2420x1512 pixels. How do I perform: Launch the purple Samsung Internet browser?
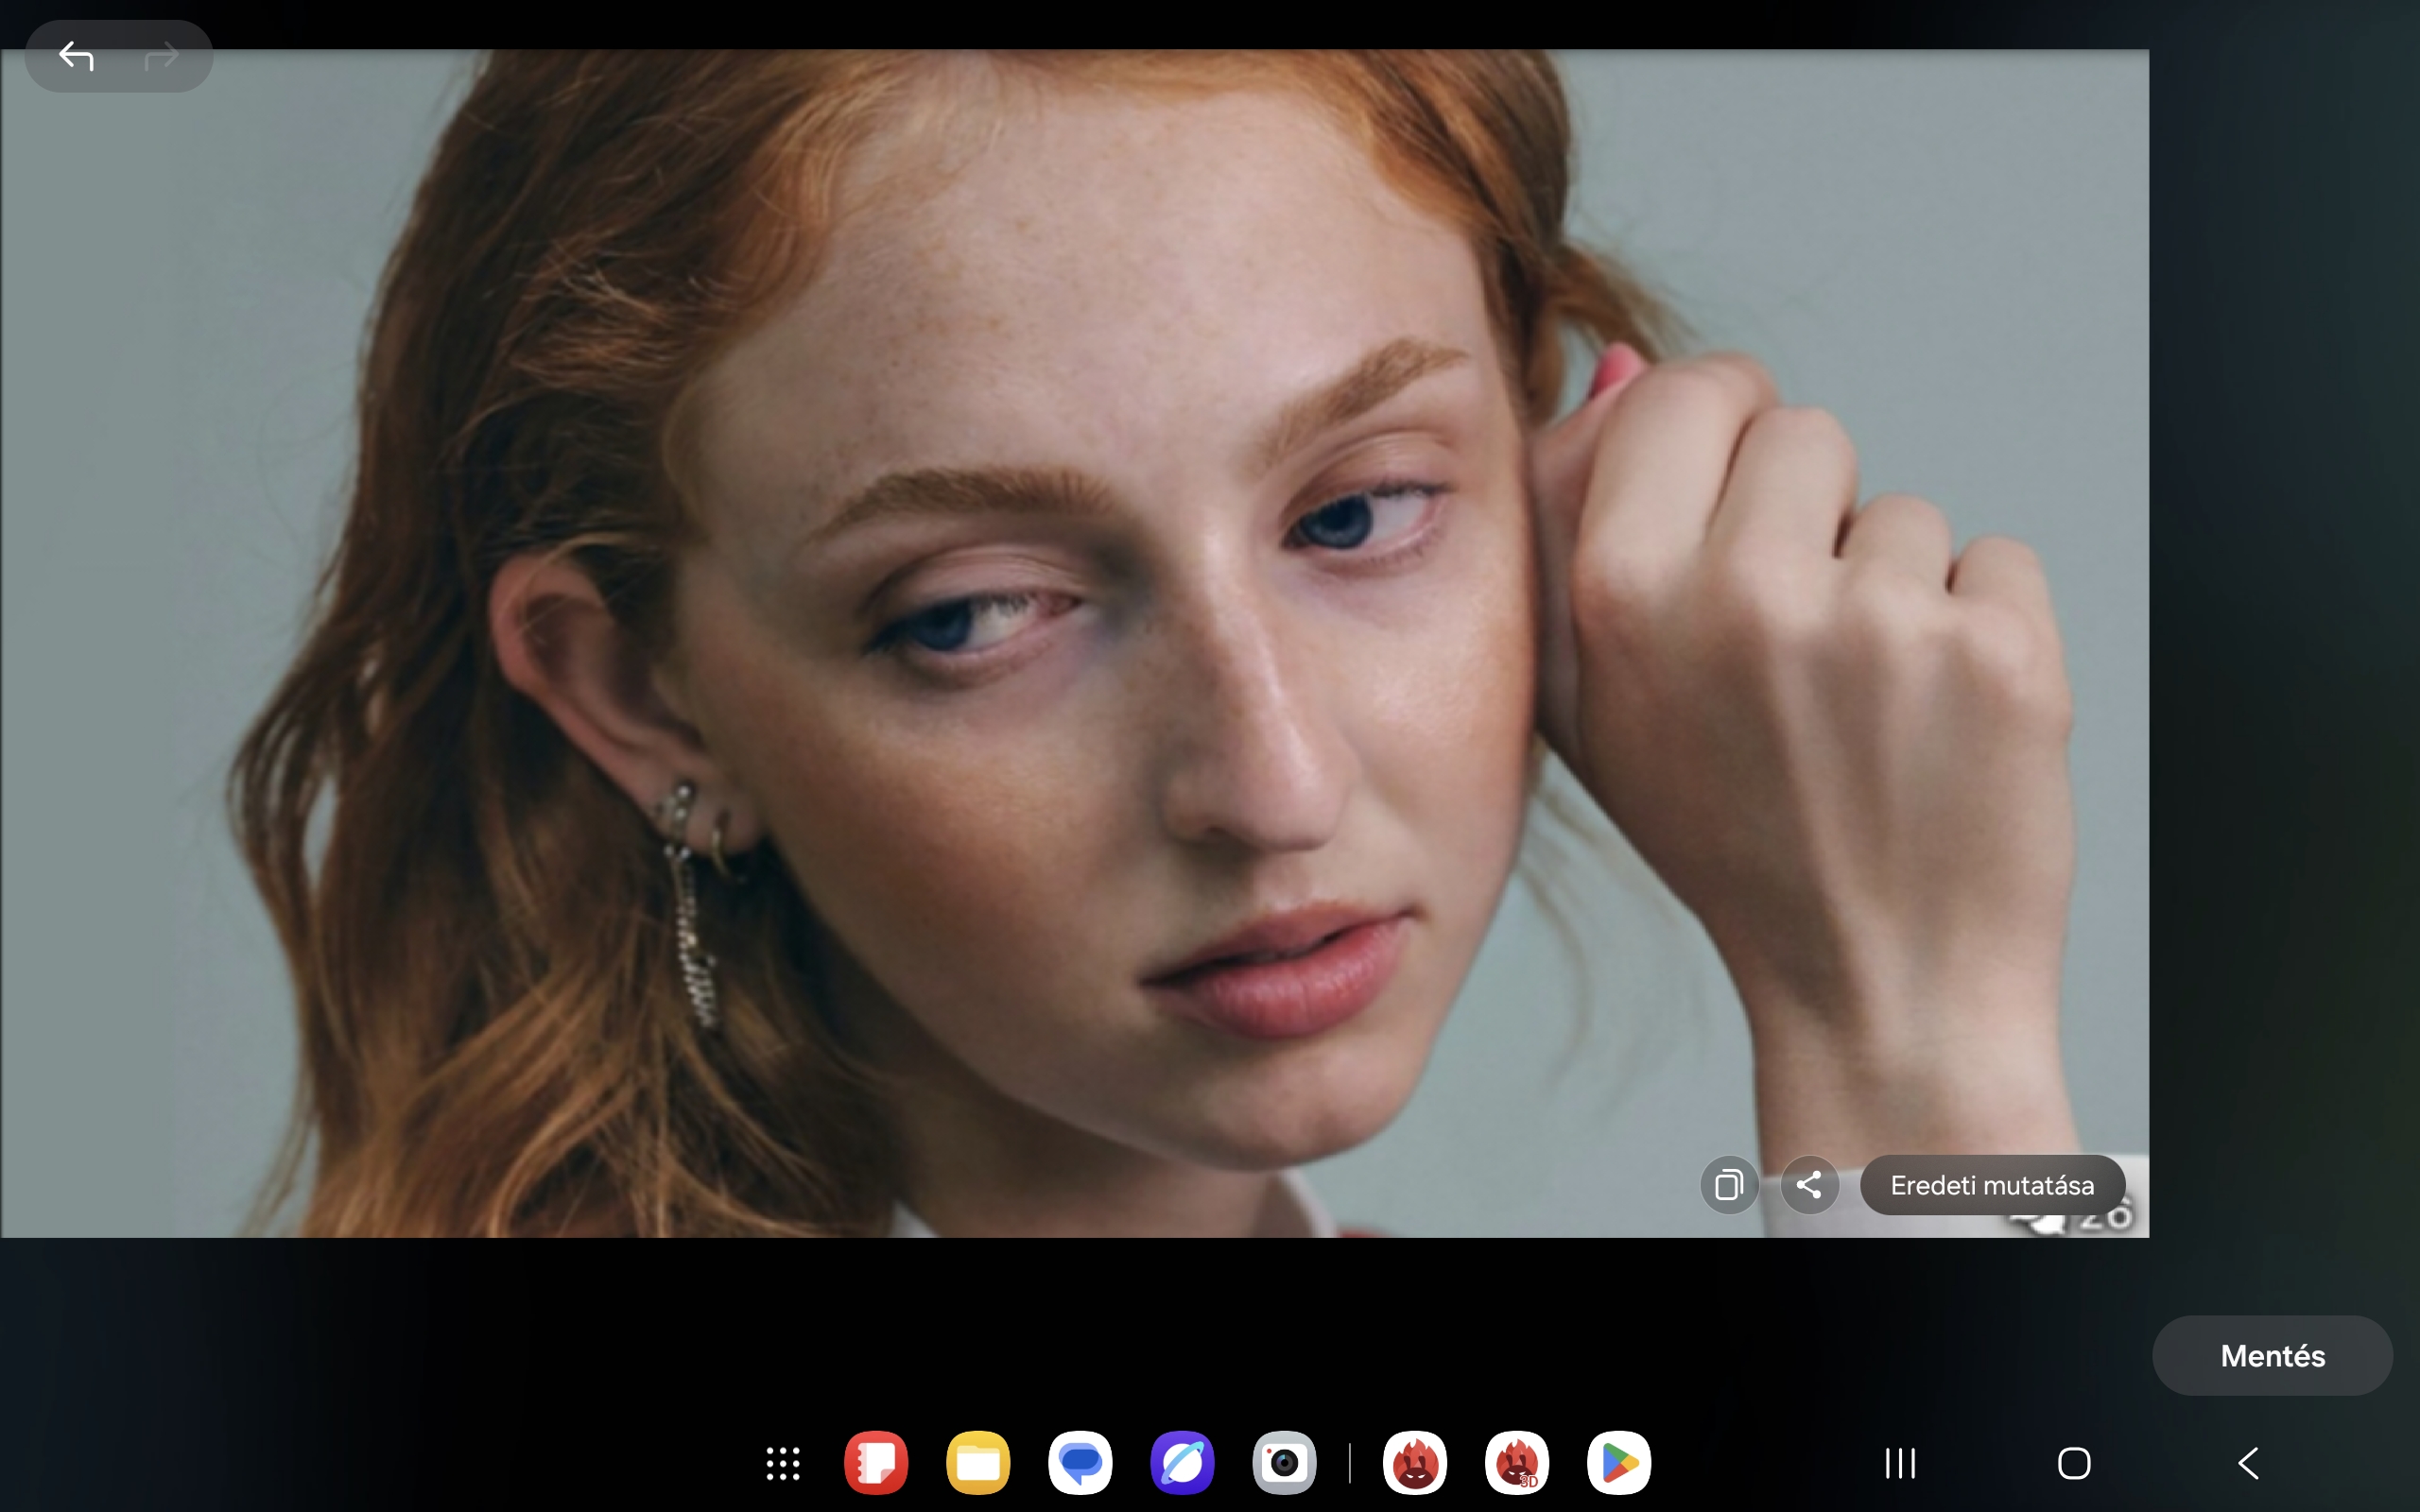(x=1182, y=1463)
